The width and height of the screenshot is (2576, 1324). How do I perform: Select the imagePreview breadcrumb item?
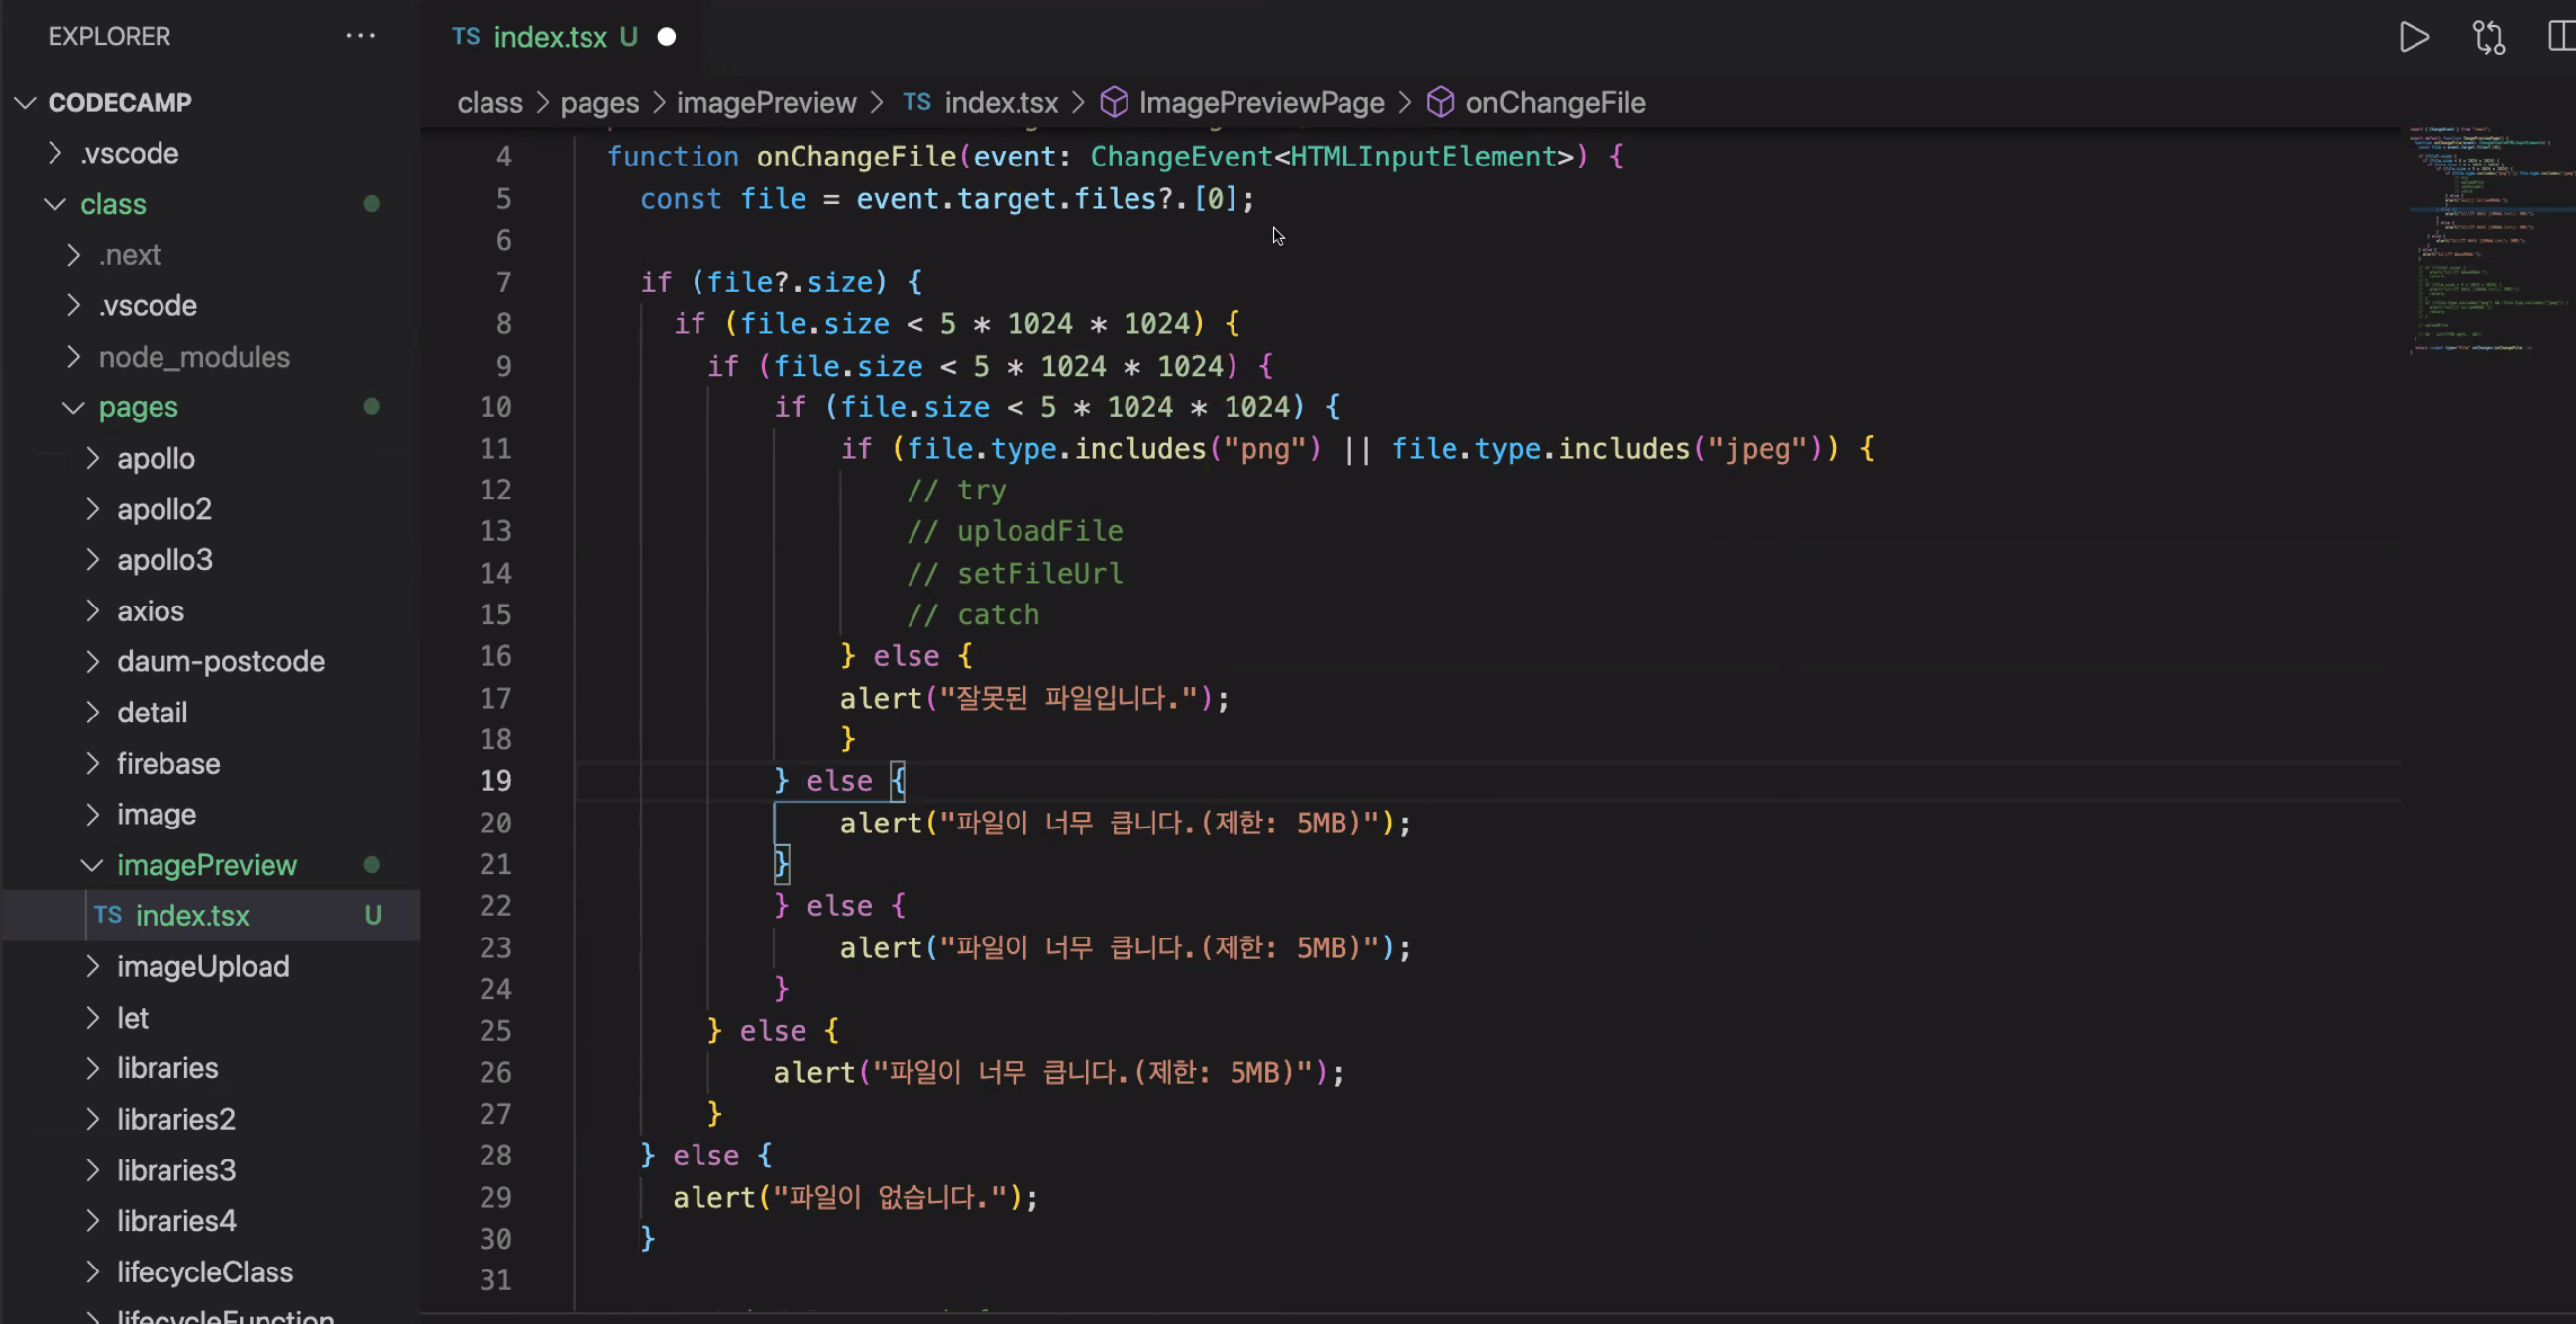click(766, 102)
